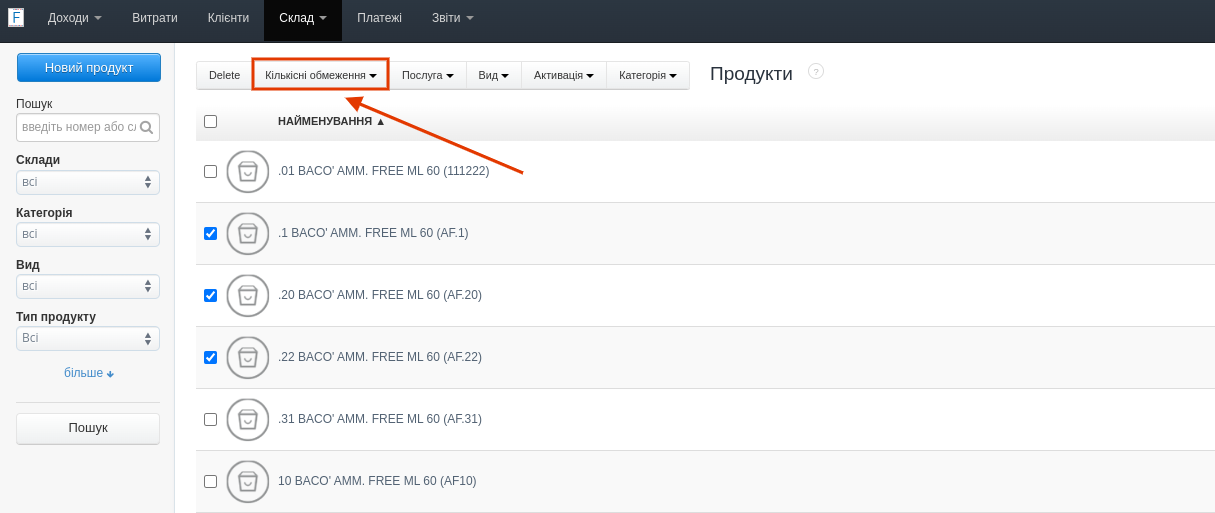Expand the Склади warehouse selector

(88, 183)
